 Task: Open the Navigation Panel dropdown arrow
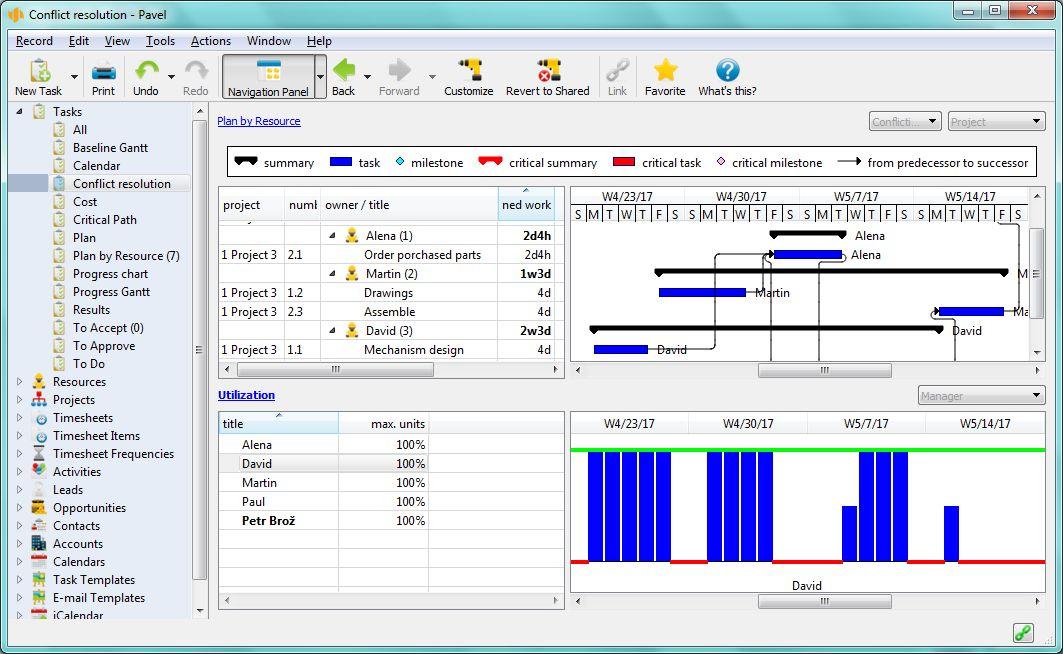pyautogui.click(x=321, y=77)
